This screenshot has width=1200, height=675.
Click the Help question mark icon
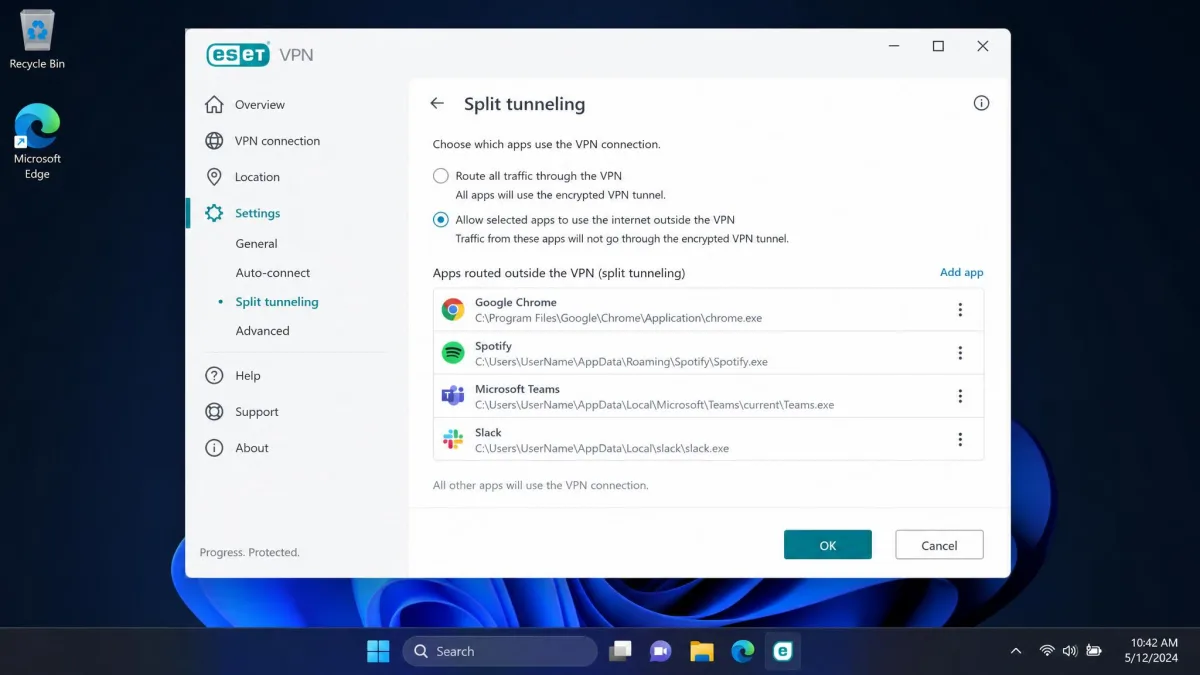pyautogui.click(x=214, y=376)
